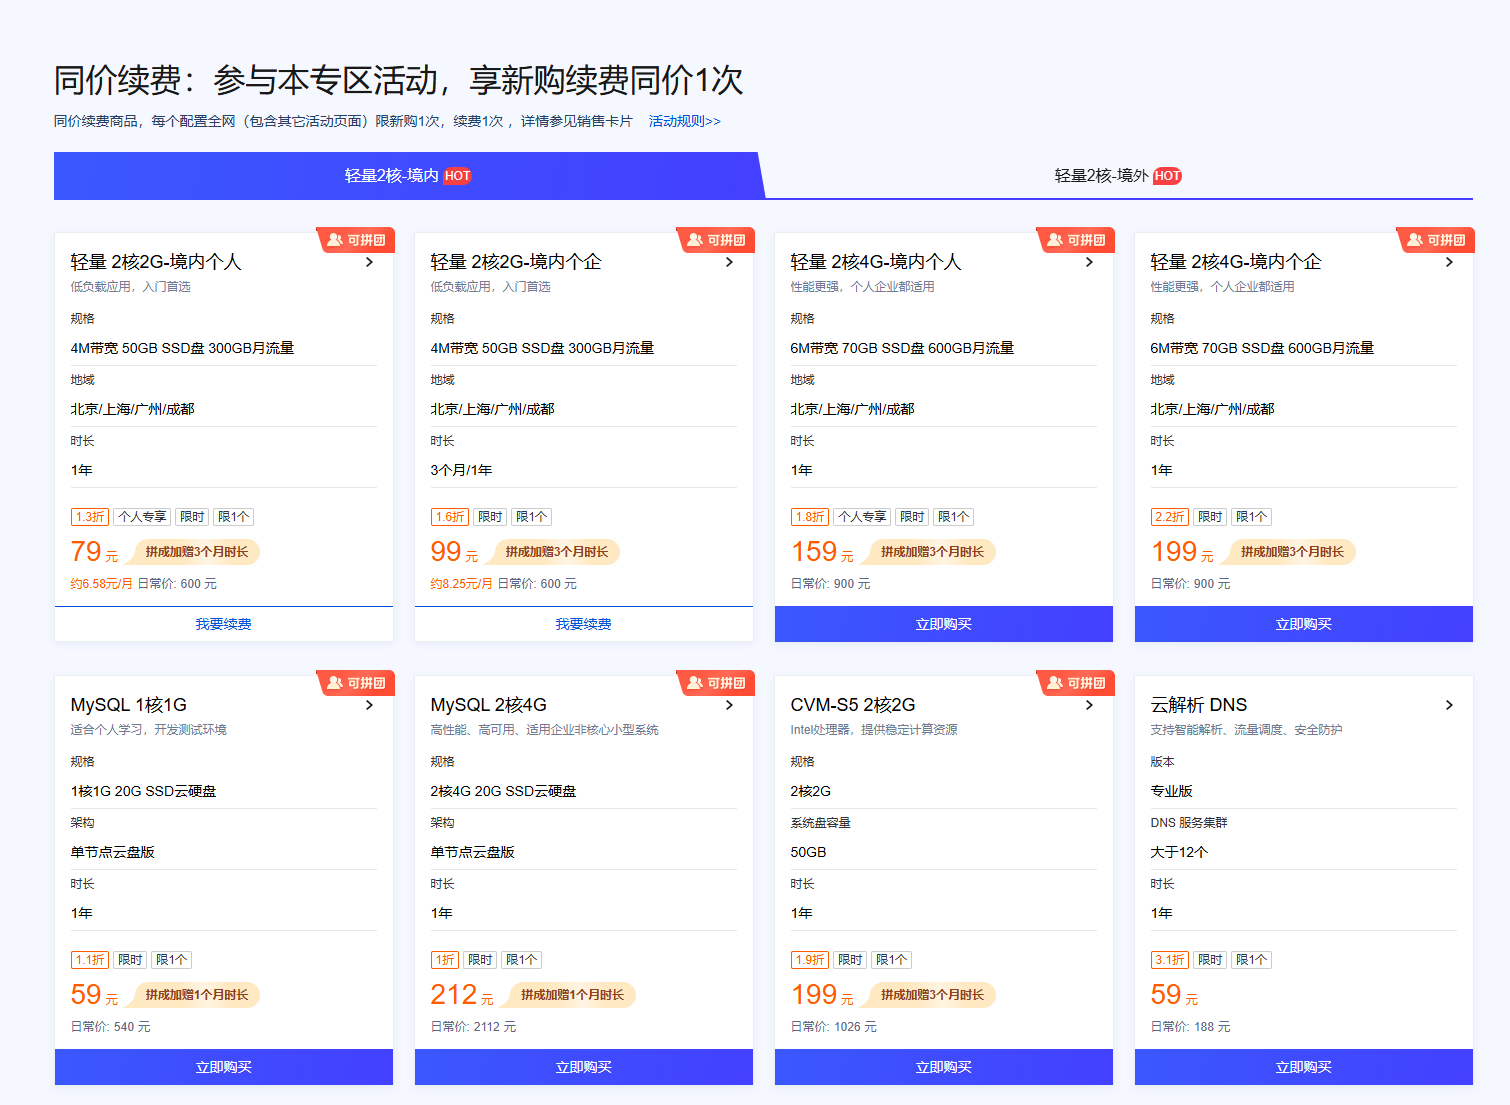Click 个人专享 tag on the 159元 plan
The image size is (1510, 1105).
tap(862, 517)
